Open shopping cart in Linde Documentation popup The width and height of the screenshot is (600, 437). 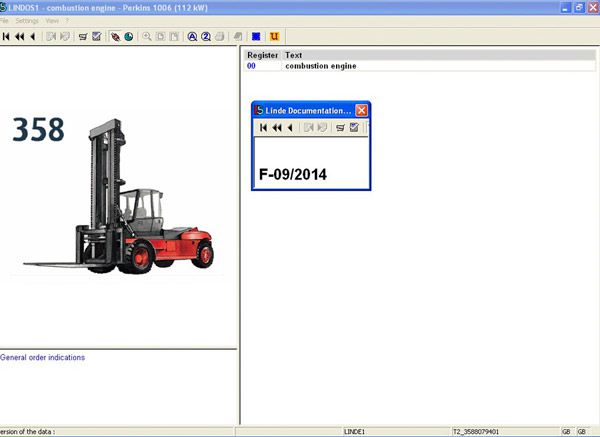pos(340,127)
